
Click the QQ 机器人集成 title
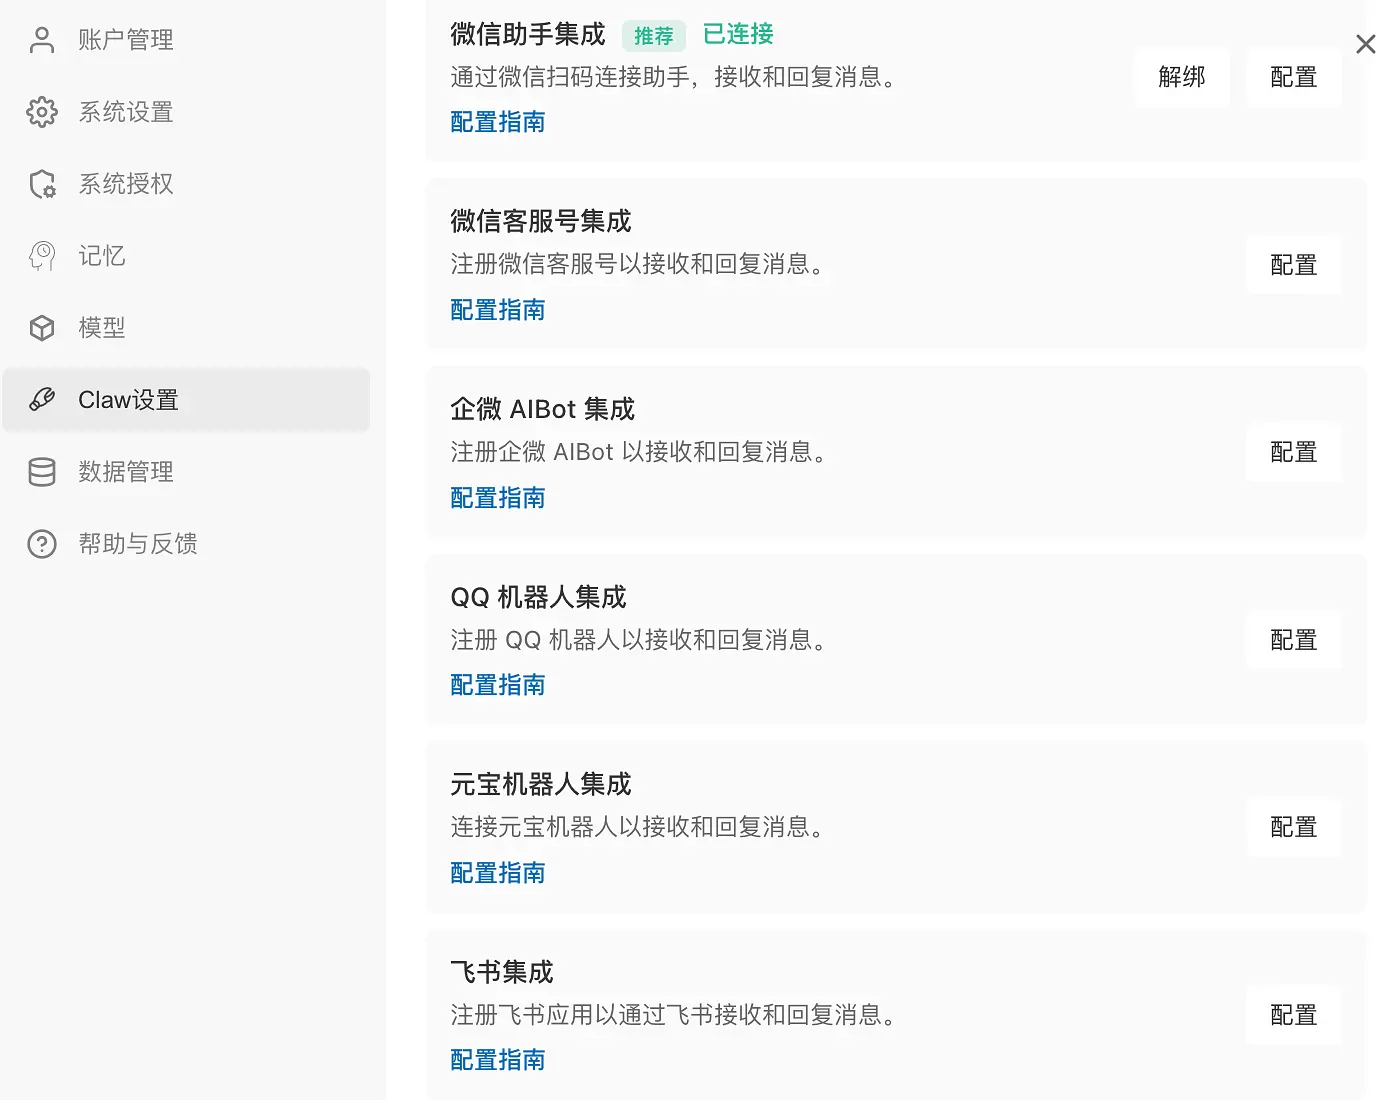pyautogui.click(x=538, y=597)
